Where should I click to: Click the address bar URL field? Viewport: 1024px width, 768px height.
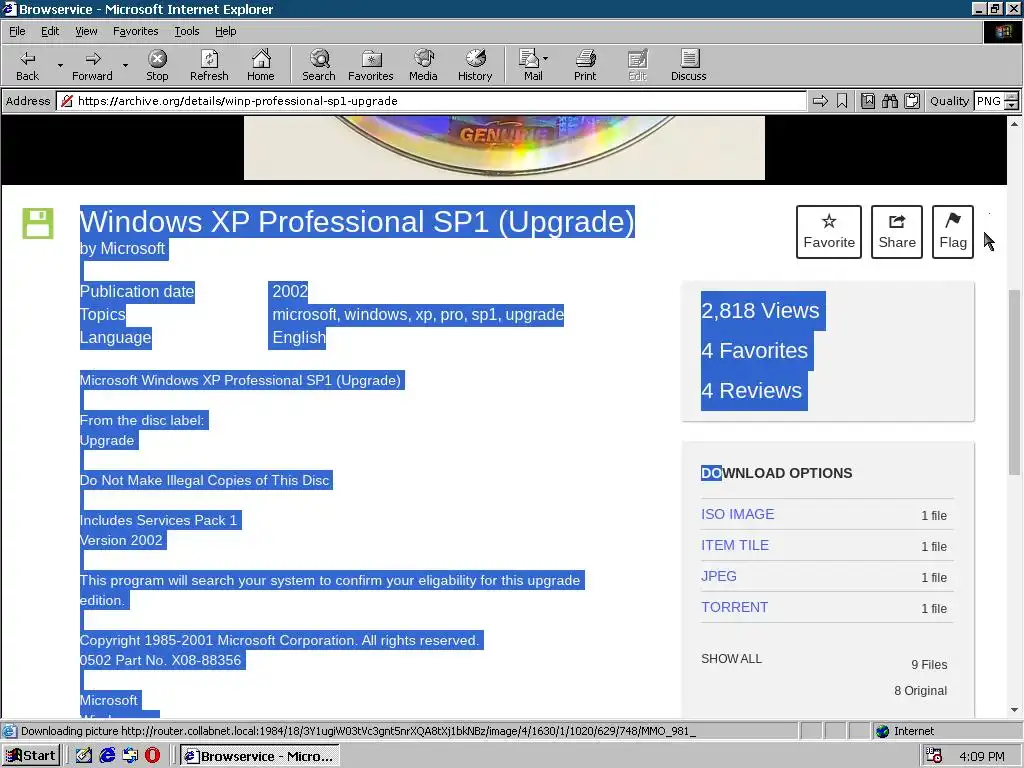pyautogui.click(x=432, y=101)
